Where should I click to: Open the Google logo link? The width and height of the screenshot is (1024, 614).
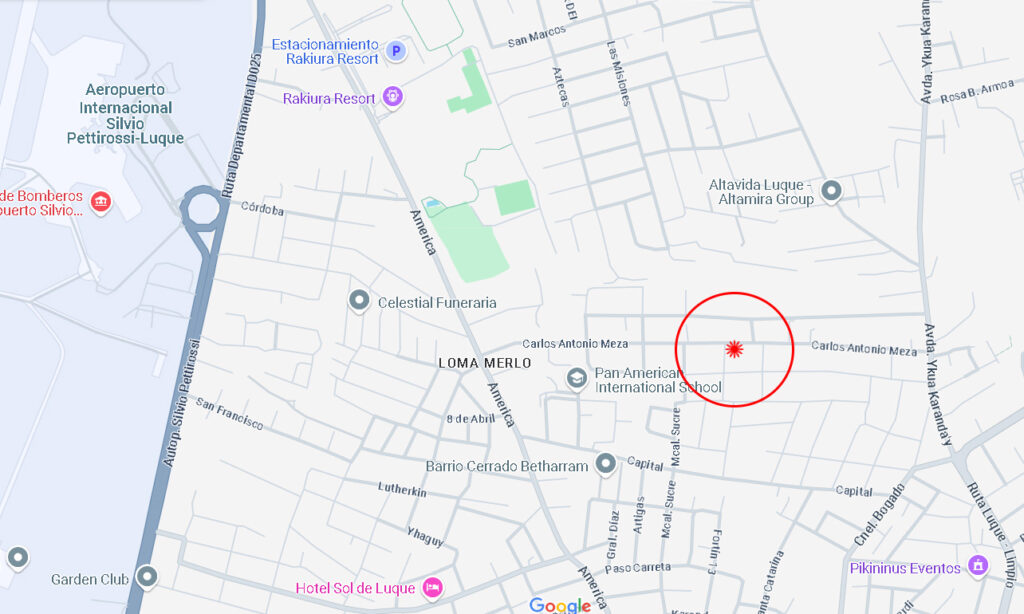[x=560, y=606]
